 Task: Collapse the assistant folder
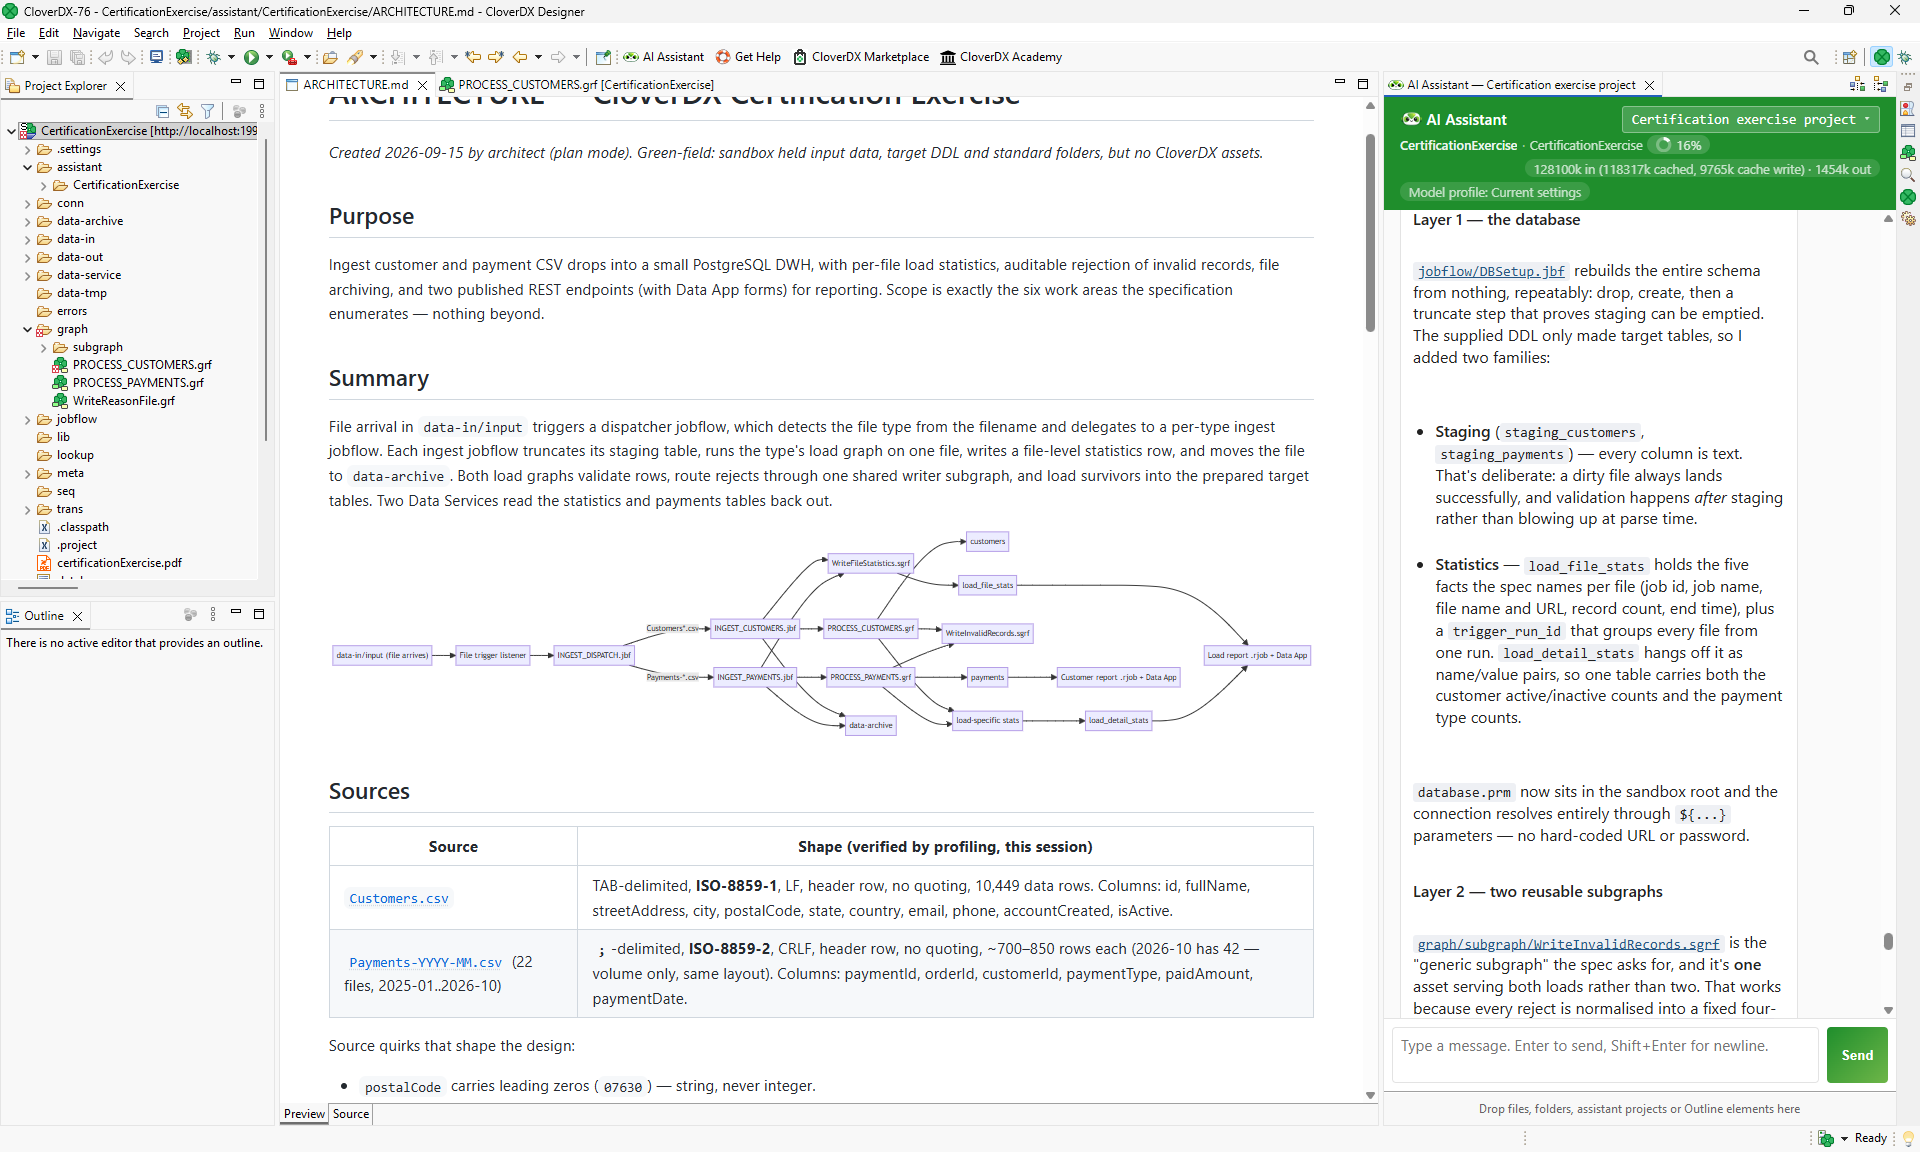pos(28,167)
